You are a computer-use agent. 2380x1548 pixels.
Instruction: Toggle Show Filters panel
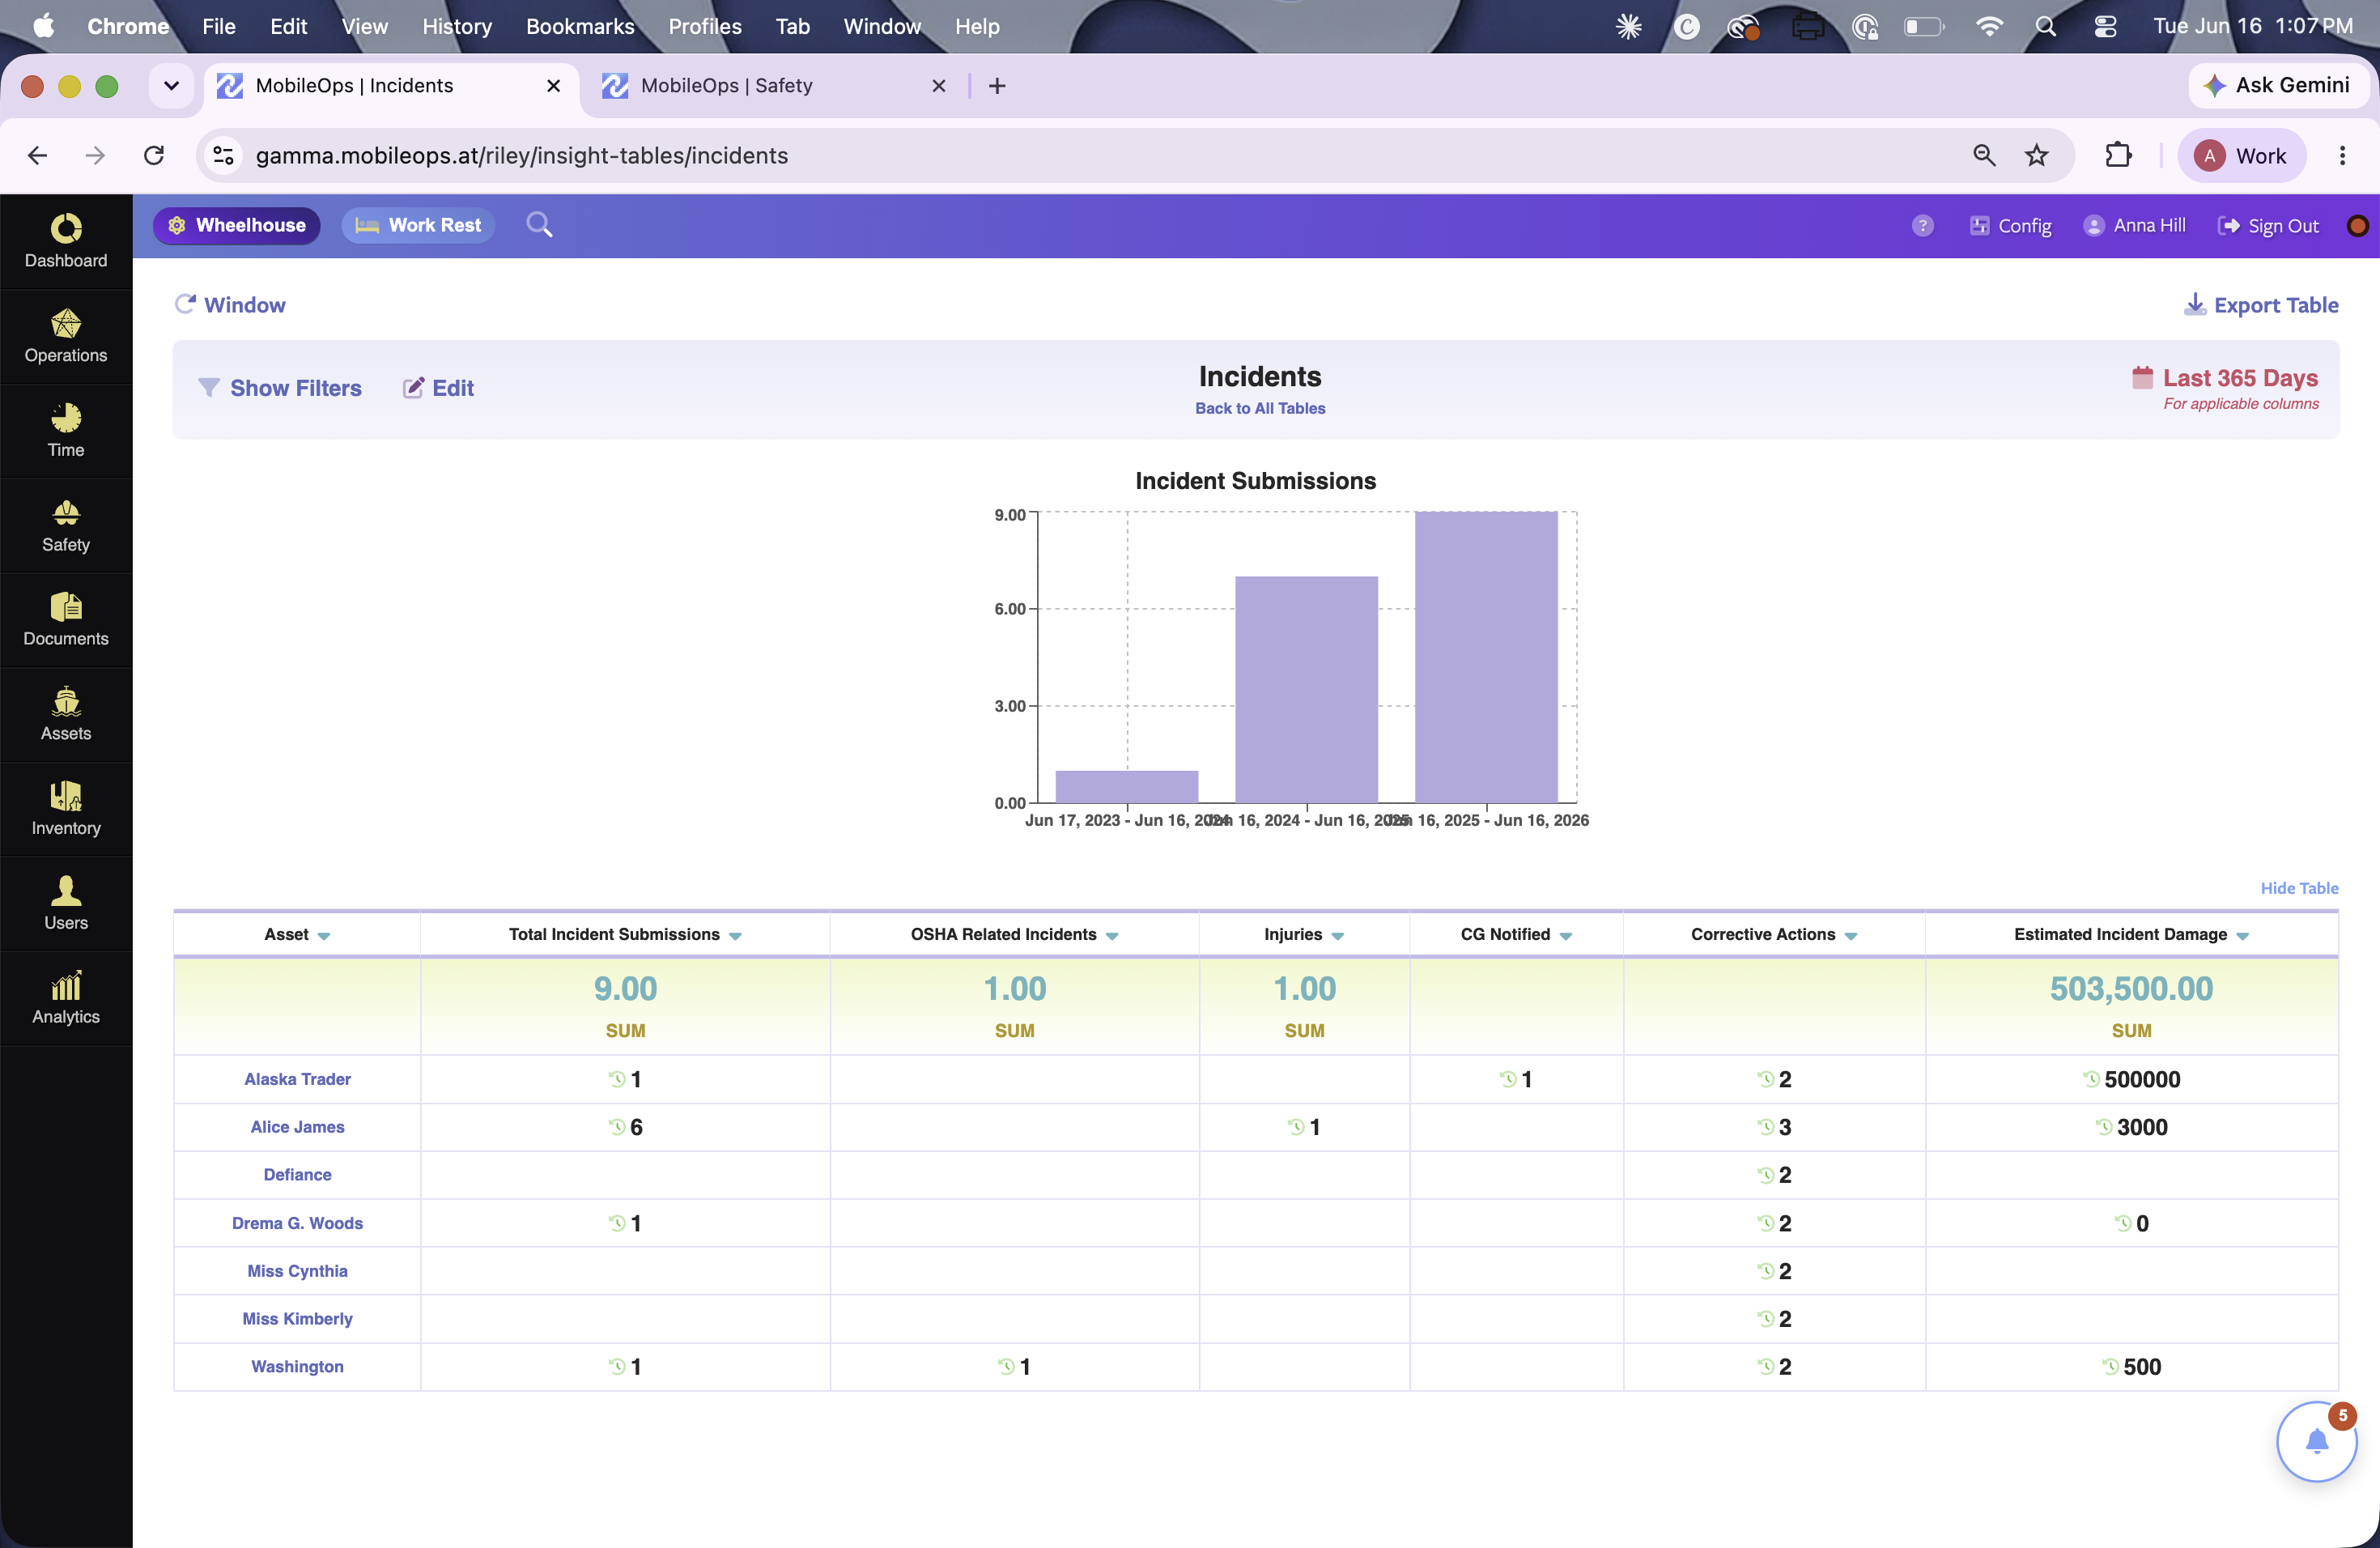click(x=280, y=388)
